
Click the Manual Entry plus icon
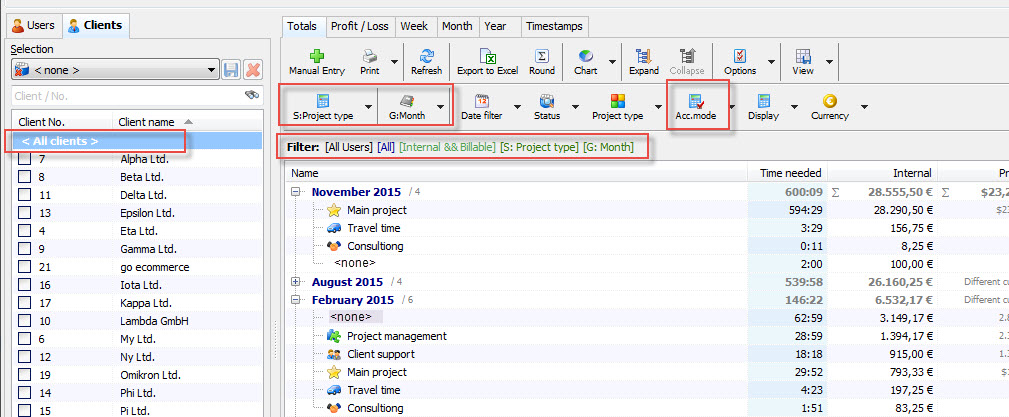click(x=317, y=56)
